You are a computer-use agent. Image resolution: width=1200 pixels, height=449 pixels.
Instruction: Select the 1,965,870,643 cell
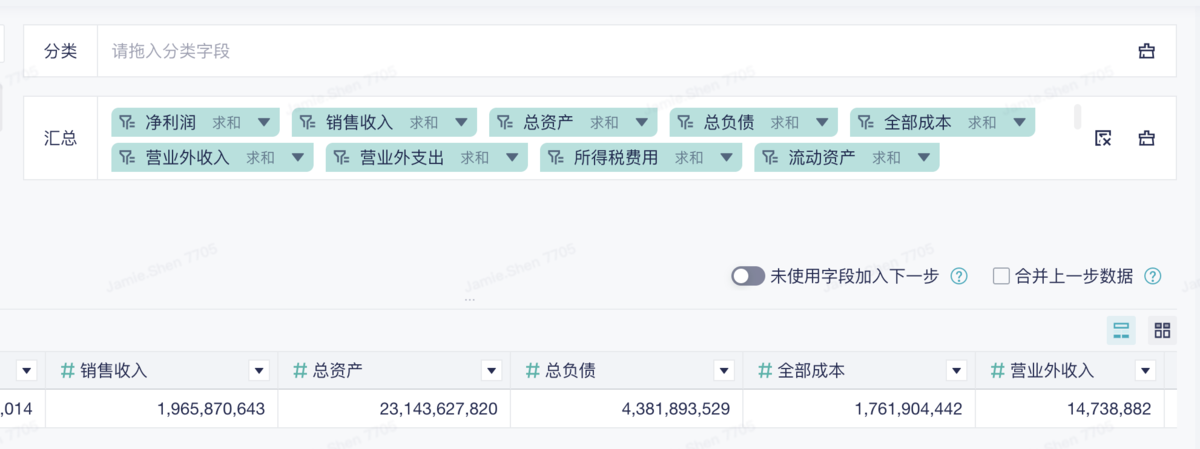point(162,409)
